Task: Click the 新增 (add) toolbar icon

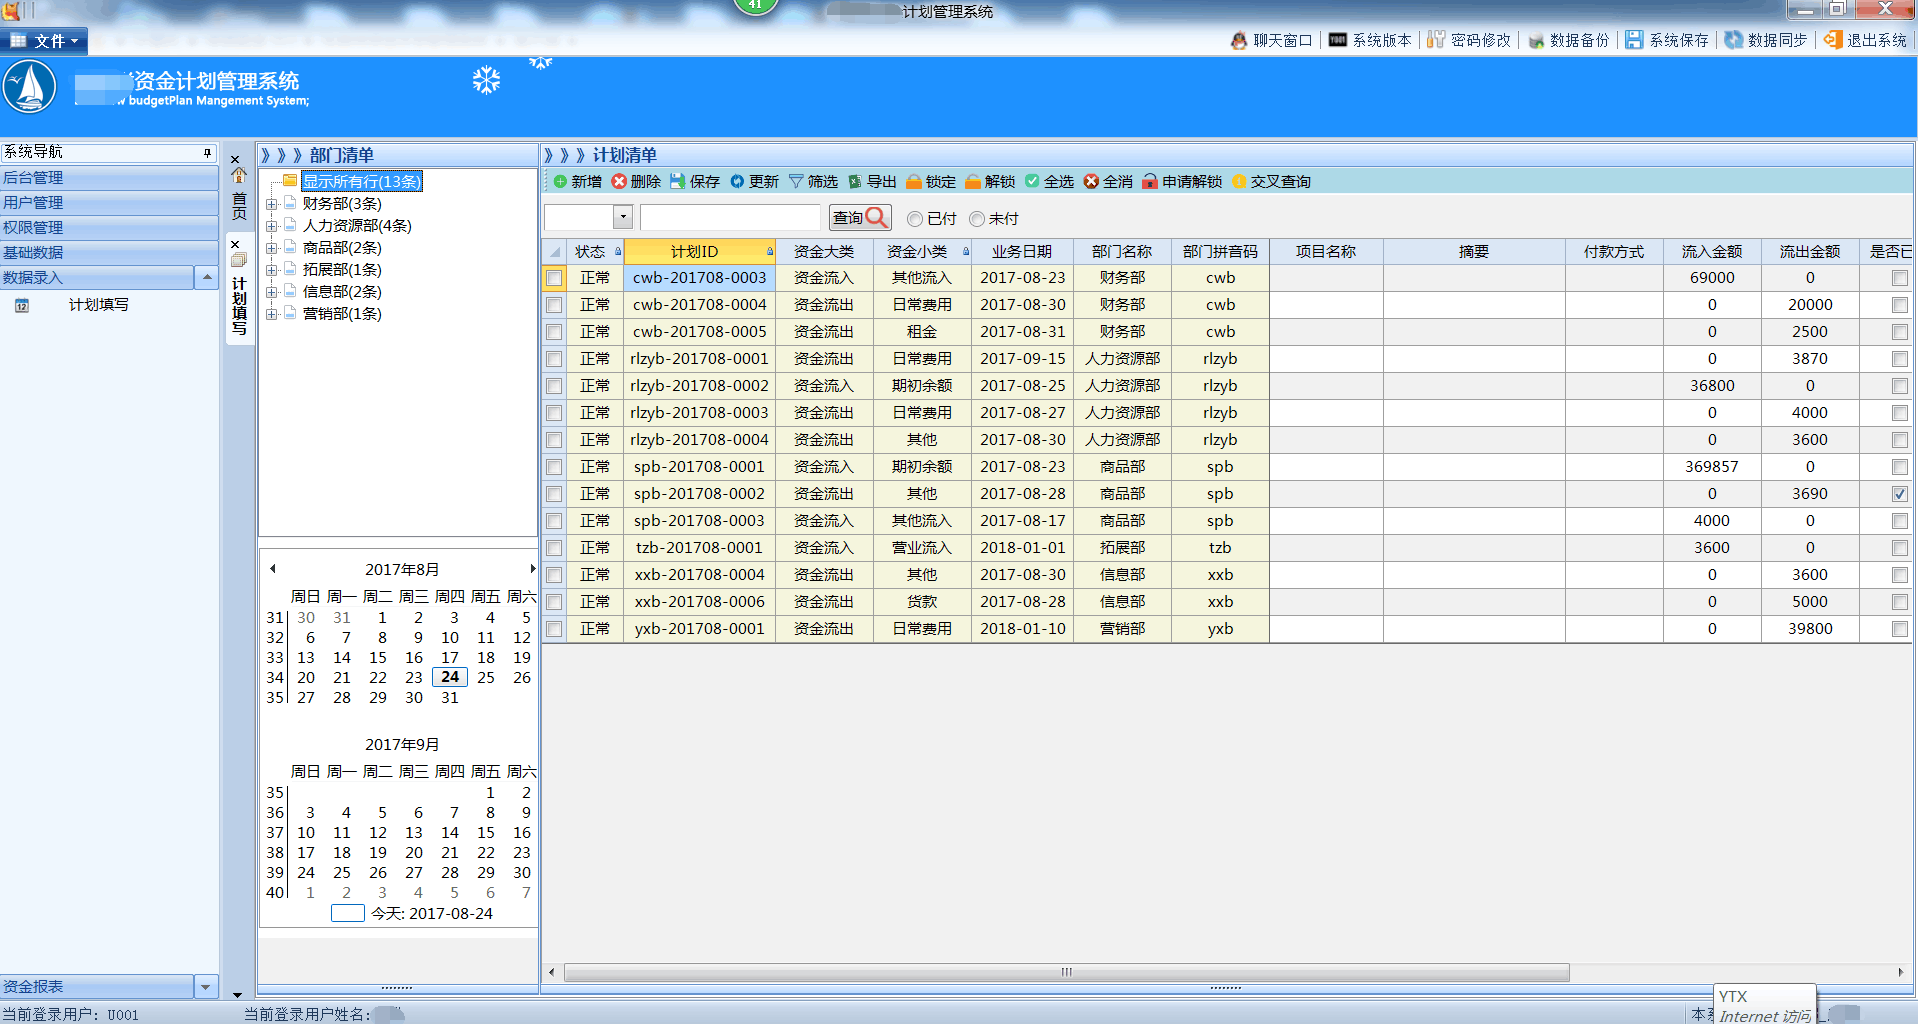Action: pyautogui.click(x=560, y=181)
